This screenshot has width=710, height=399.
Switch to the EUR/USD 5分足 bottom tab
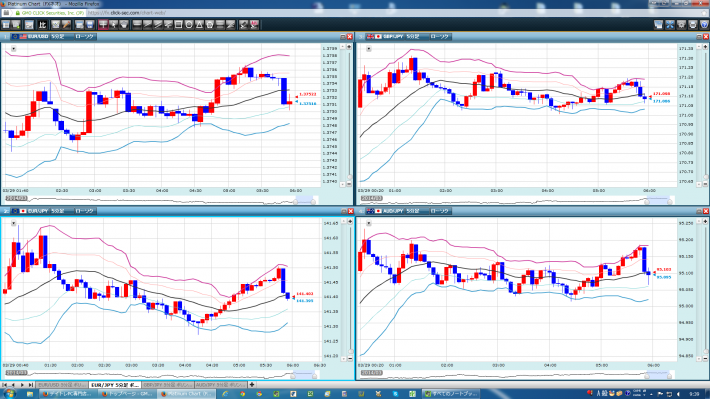pos(62,385)
